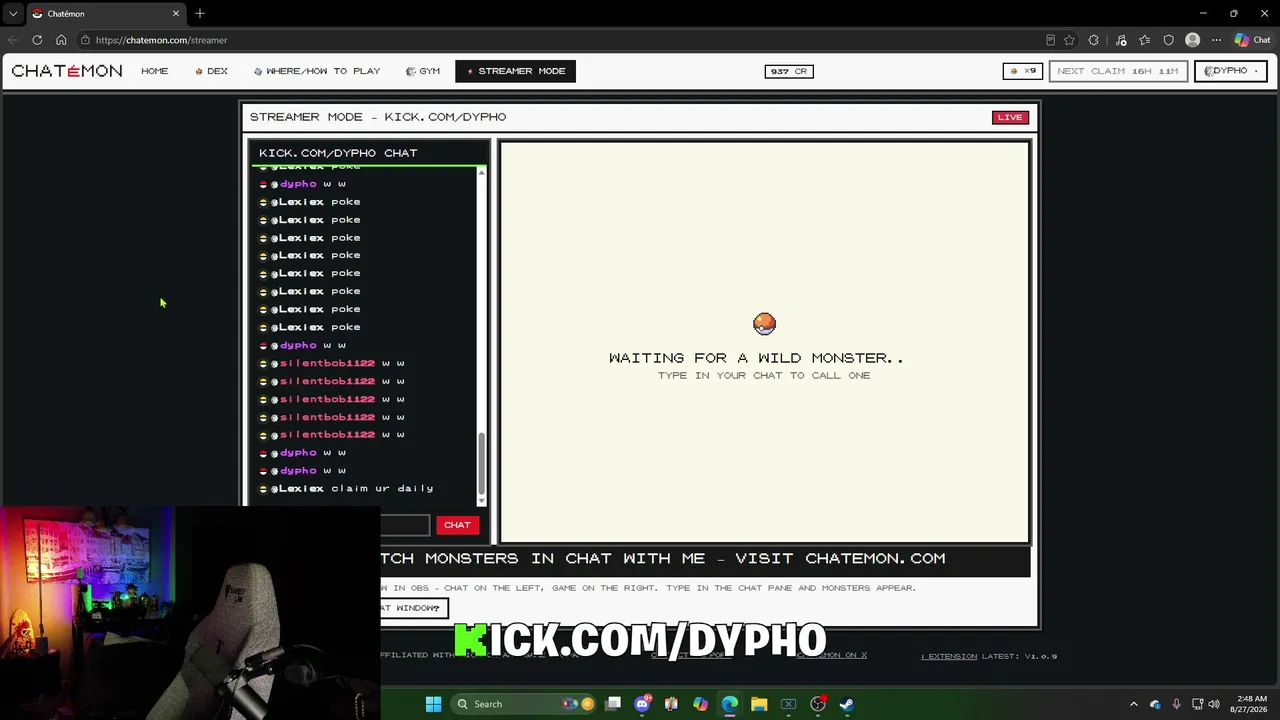
Task: Click the pokeball icon in the game pane
Action: point(764,324)
